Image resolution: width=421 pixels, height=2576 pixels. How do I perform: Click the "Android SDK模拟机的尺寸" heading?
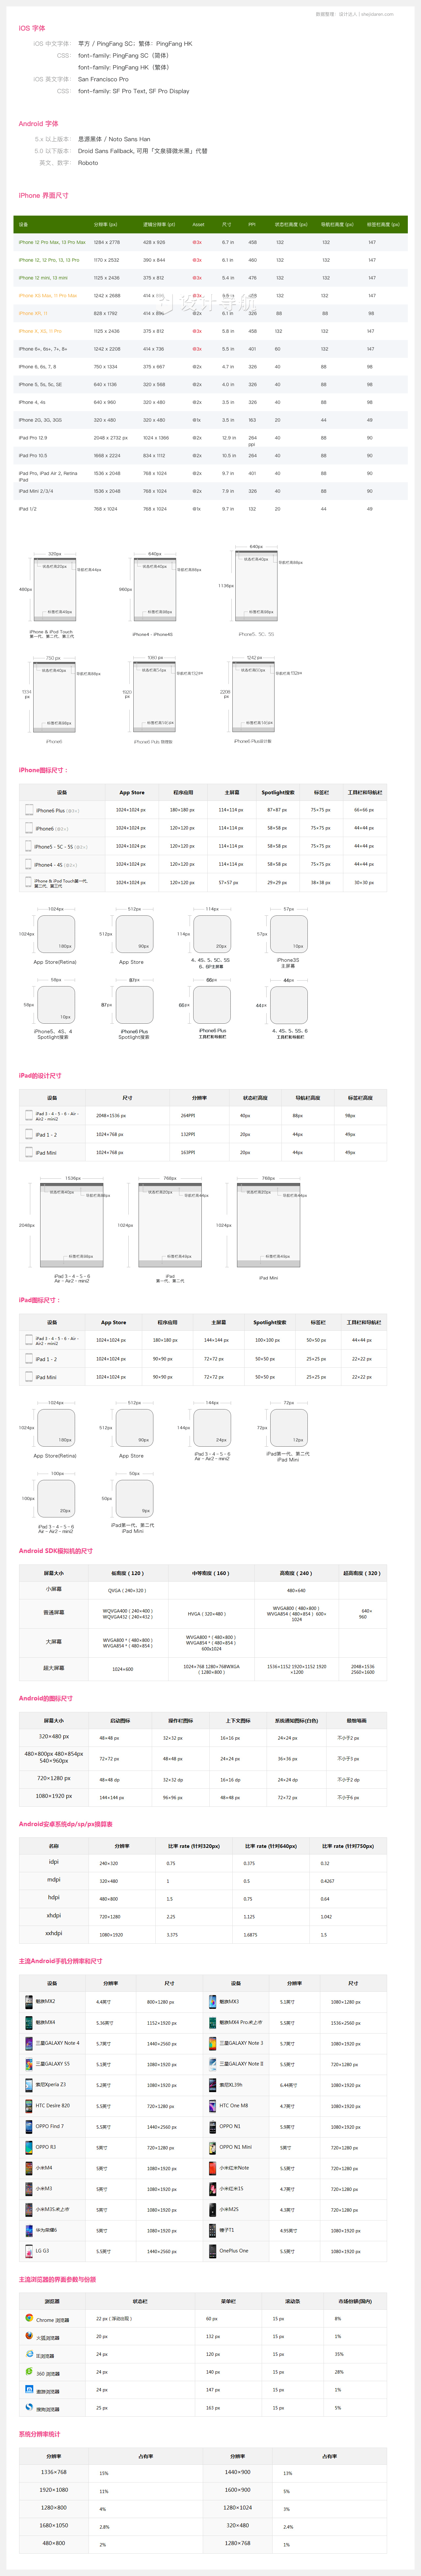[x=56, y=1551]
